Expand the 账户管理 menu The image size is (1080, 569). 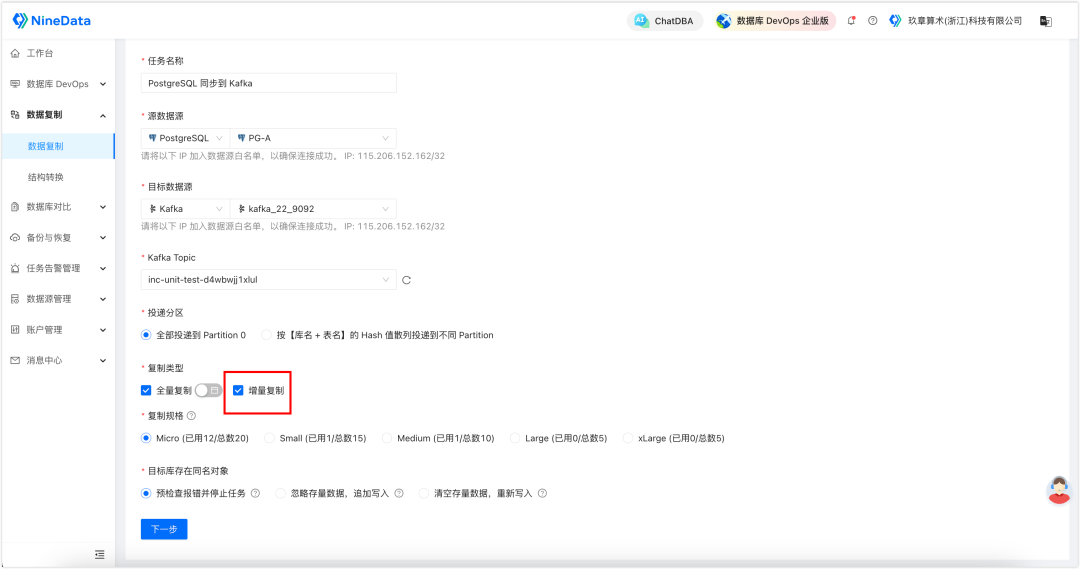click(58, 329)
